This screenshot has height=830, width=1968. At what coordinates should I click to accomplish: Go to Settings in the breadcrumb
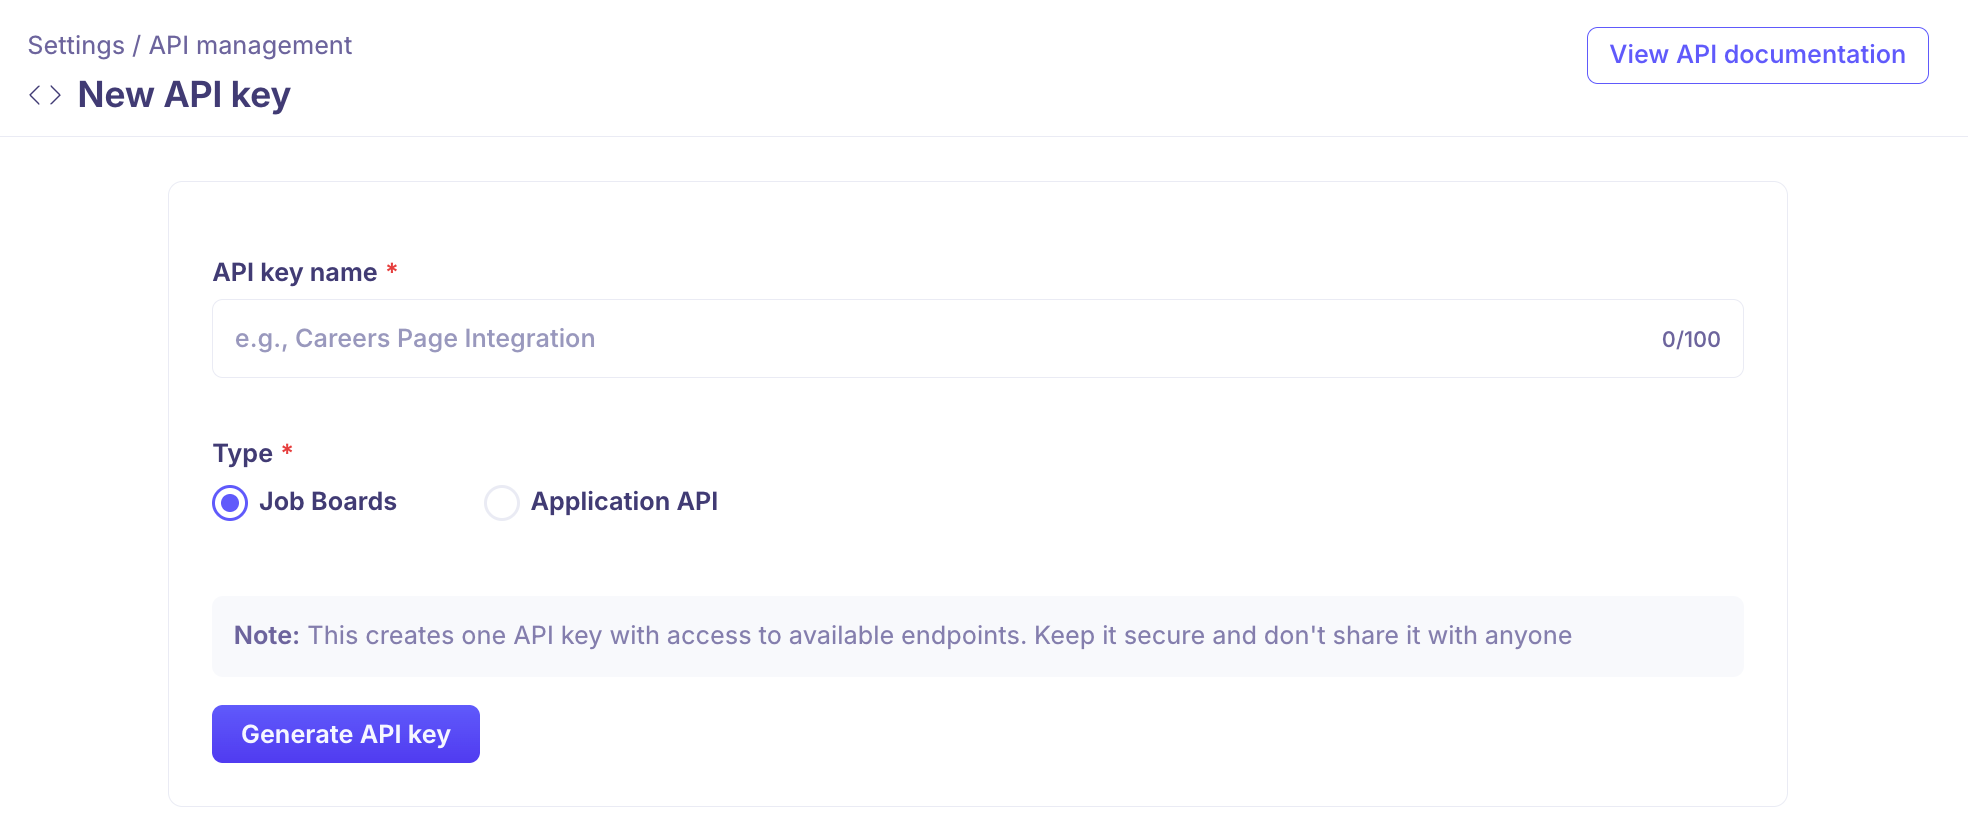(76, 46)
